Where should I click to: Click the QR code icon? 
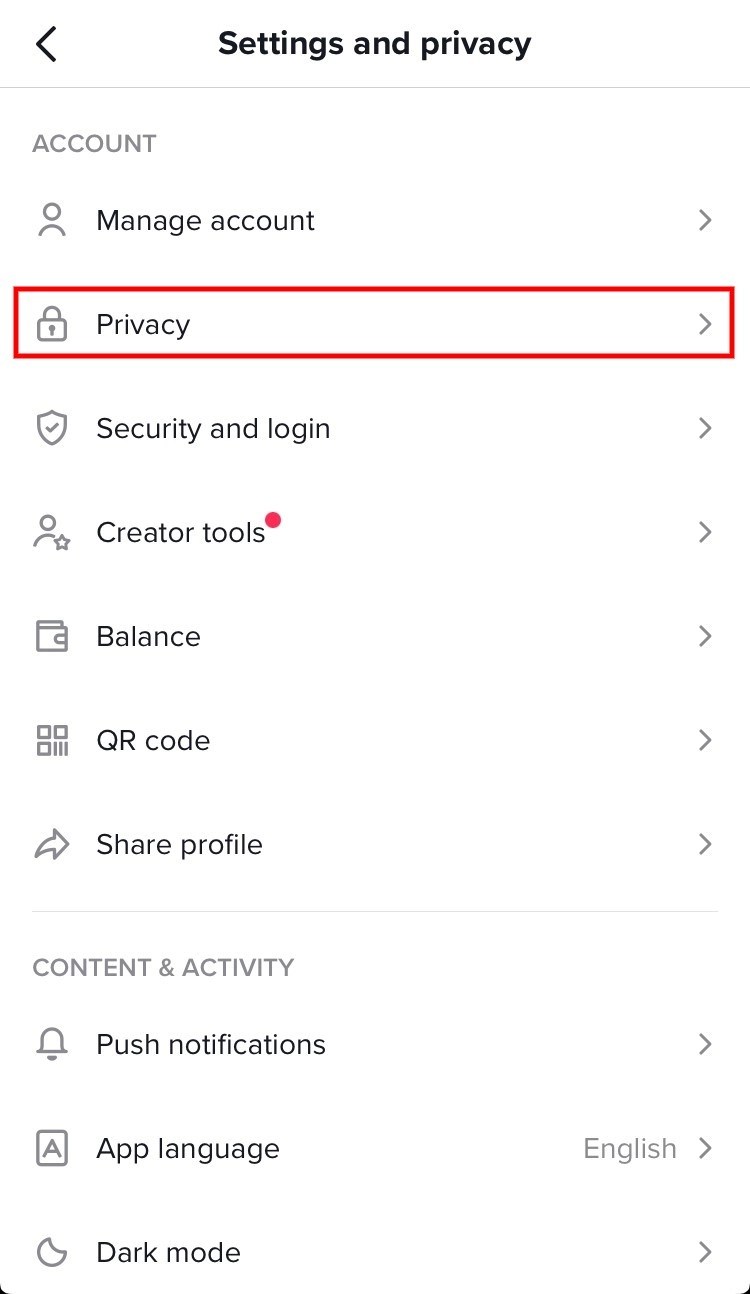pos(51,740)
